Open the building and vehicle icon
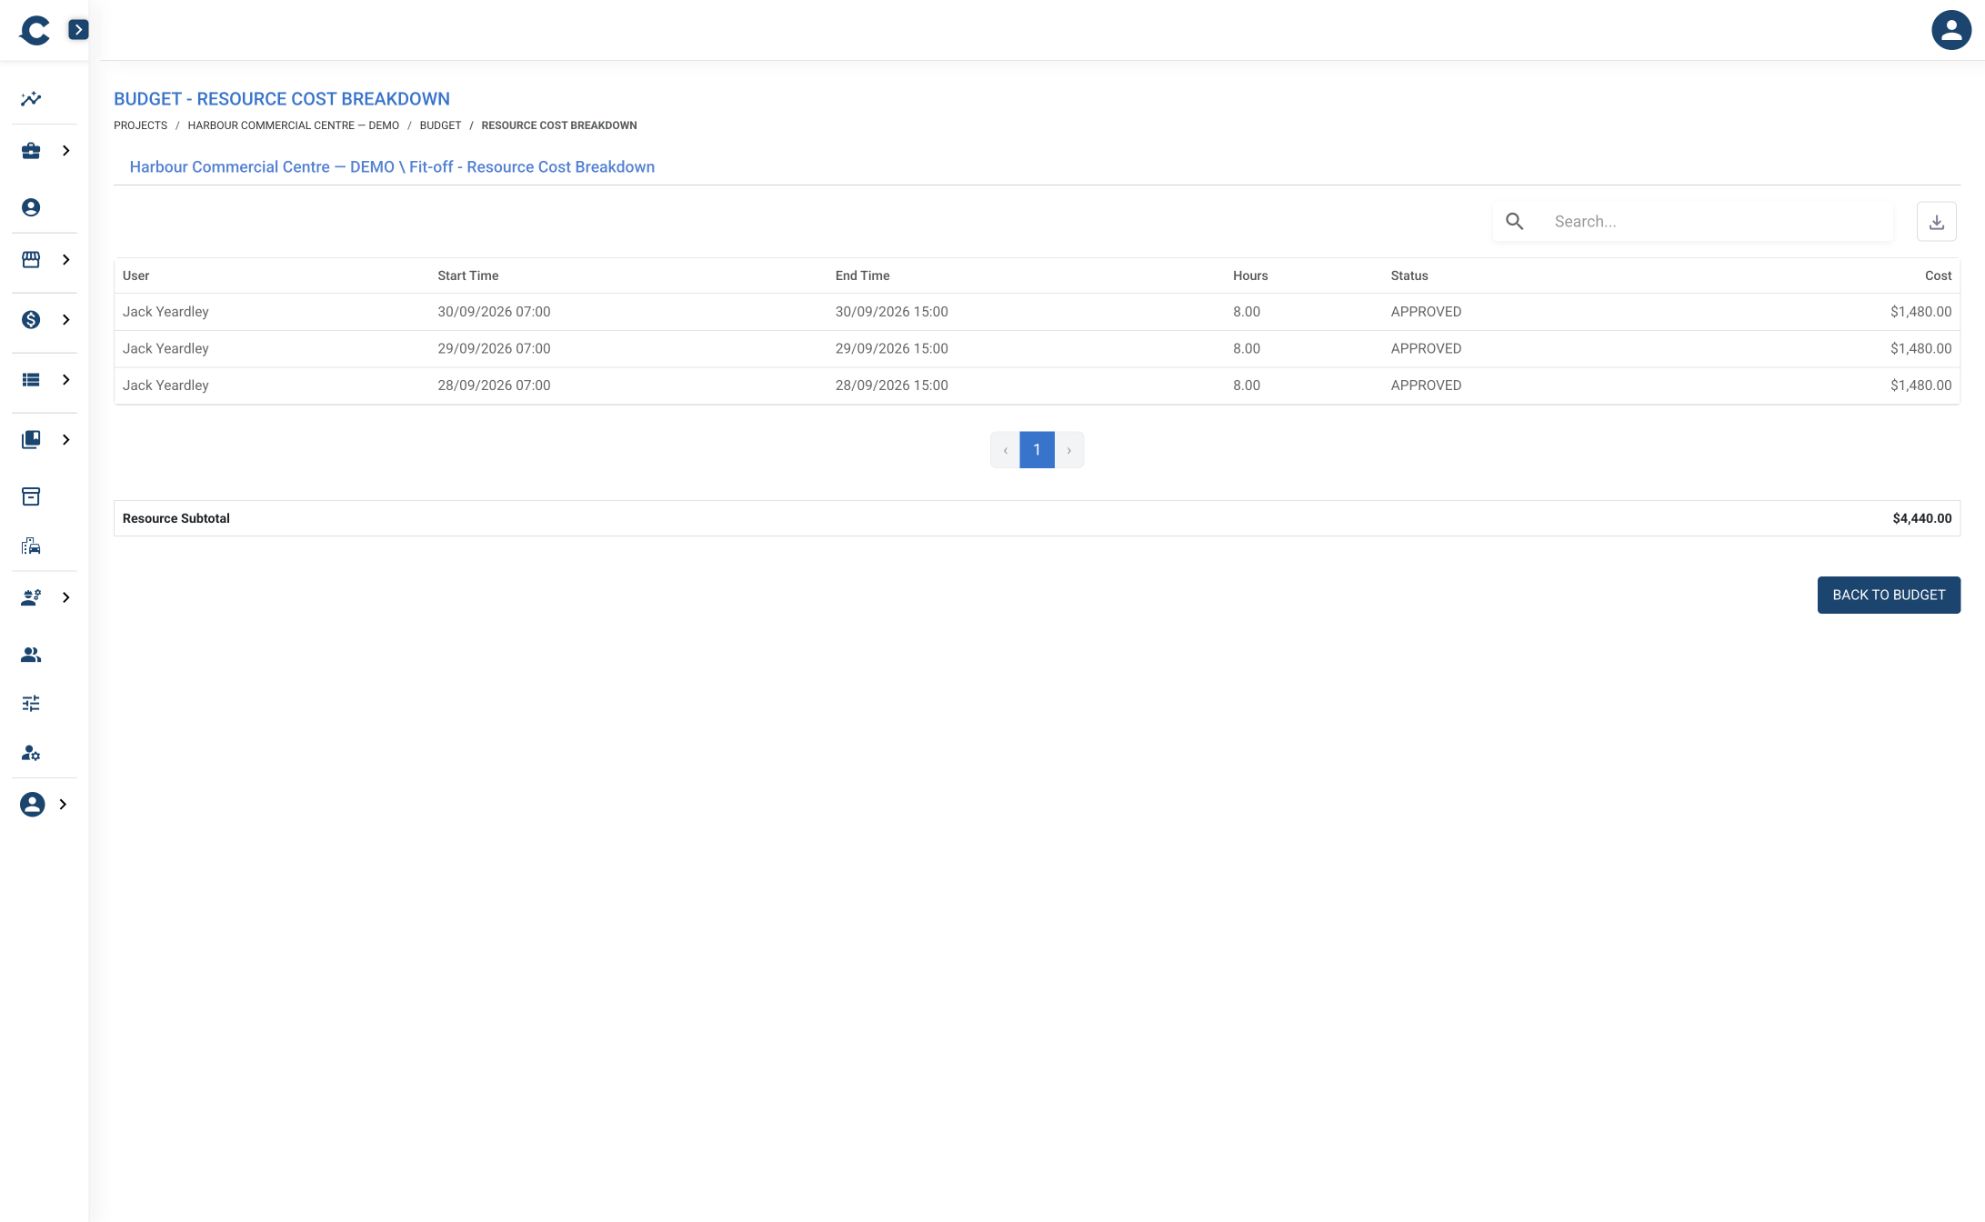The height and width of the screenshot is (1222, 1985). point(31,546)
